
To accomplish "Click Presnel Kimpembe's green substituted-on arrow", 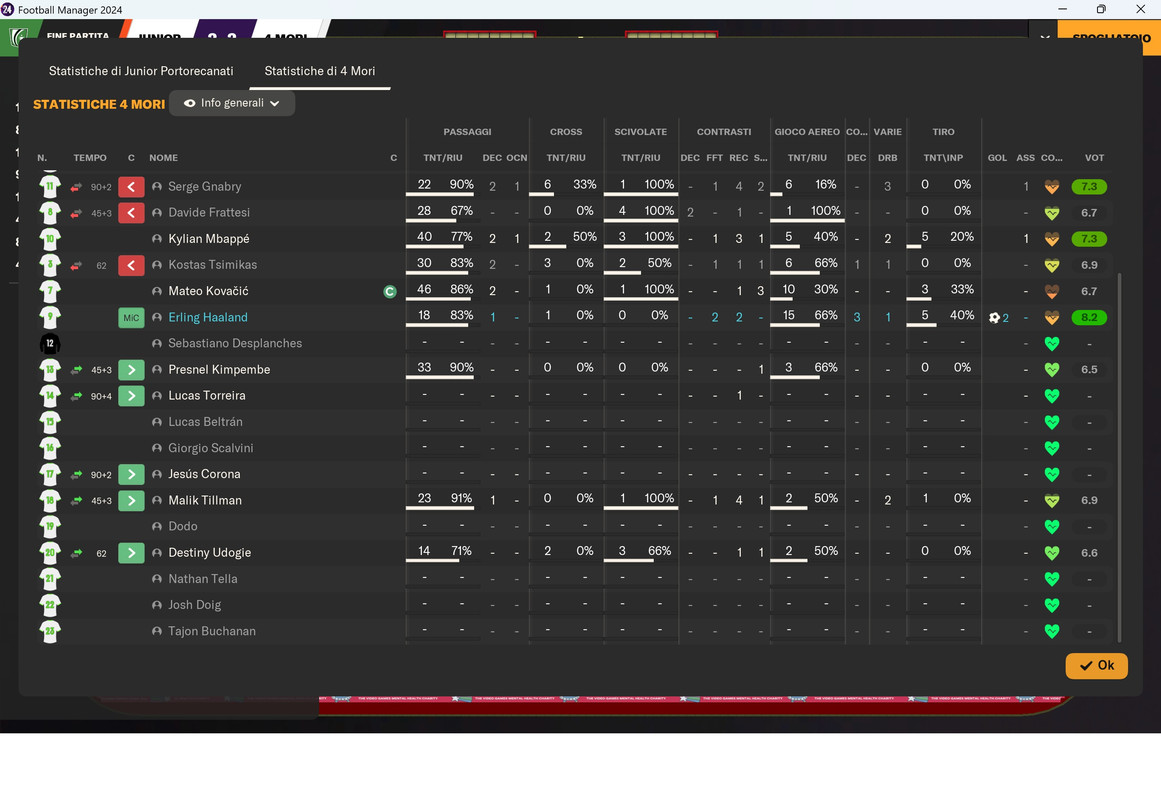I will tap(131, 370).
